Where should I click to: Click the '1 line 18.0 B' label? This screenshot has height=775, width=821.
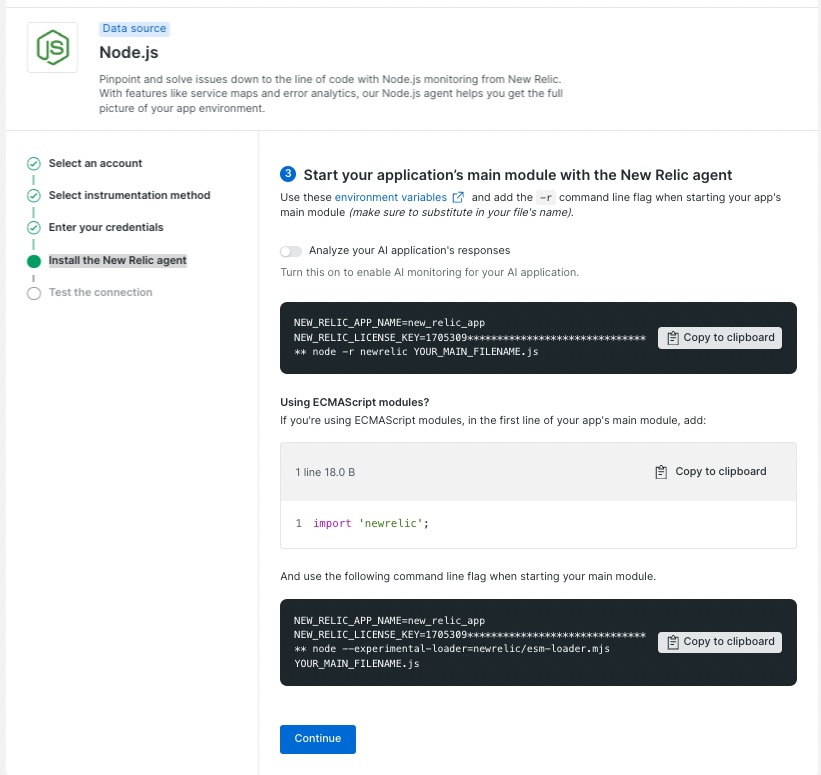pyautogui.click(x=325, y=472)
